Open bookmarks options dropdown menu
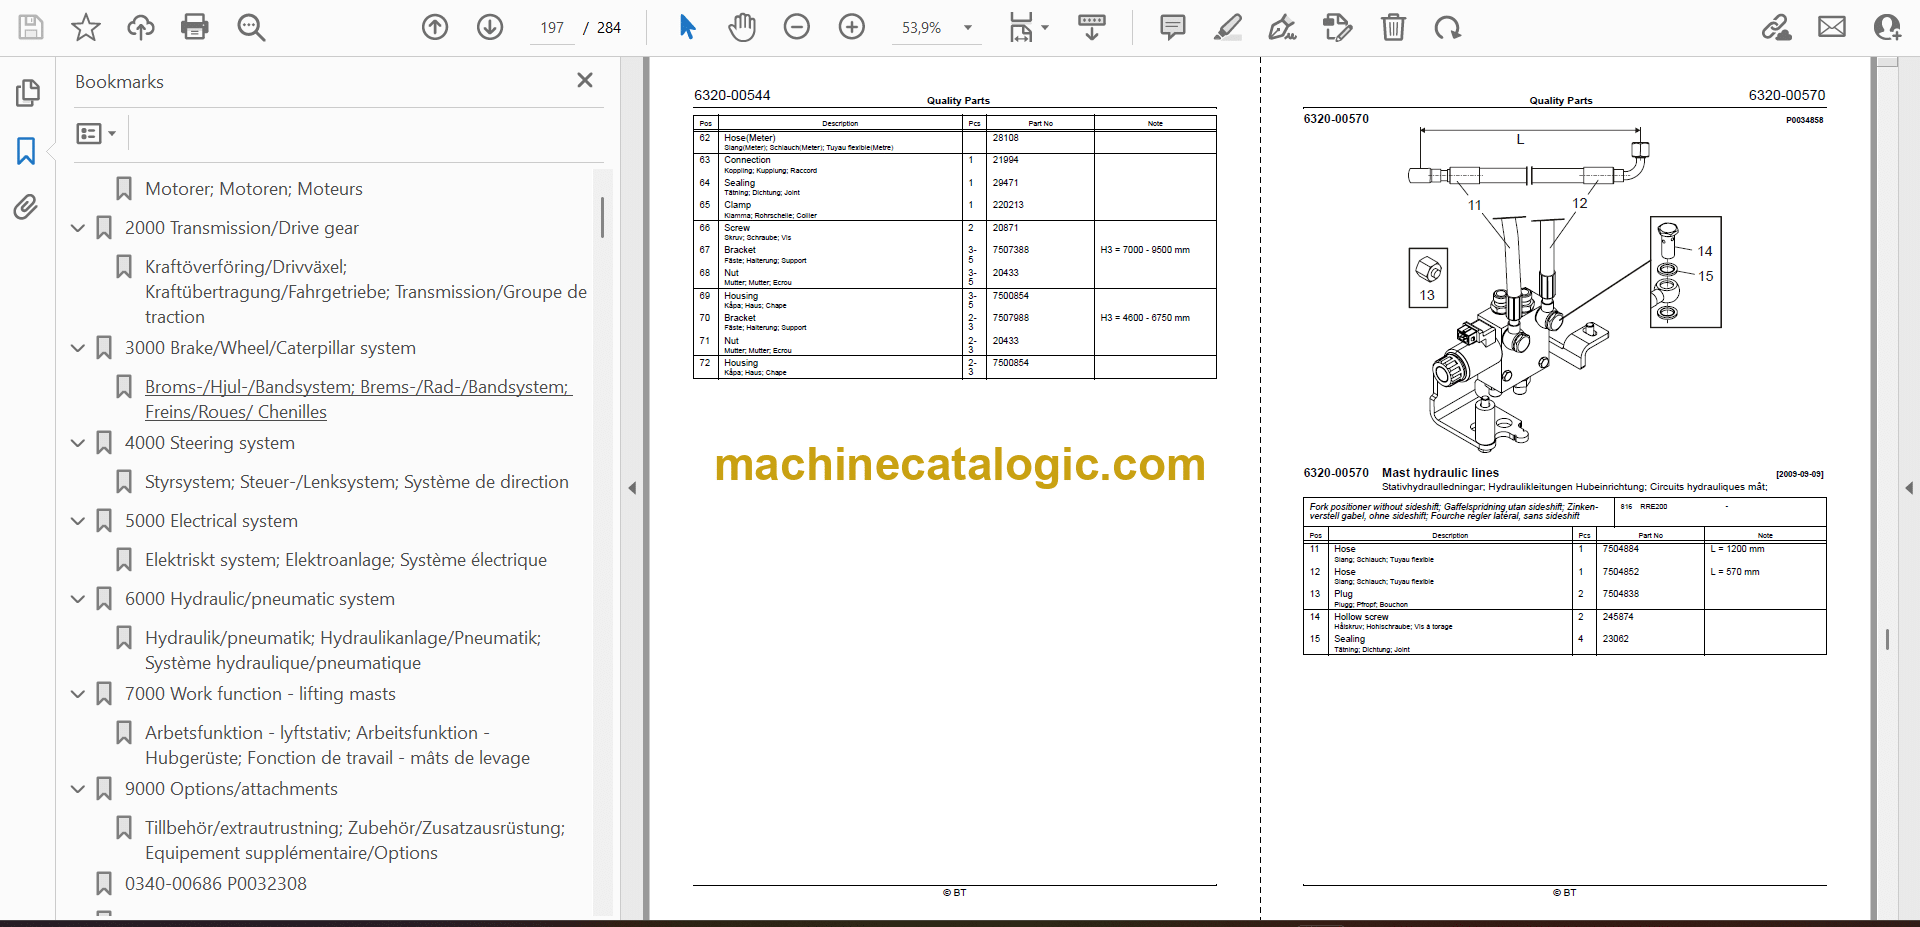1920x927 pixels. [97, 133]
